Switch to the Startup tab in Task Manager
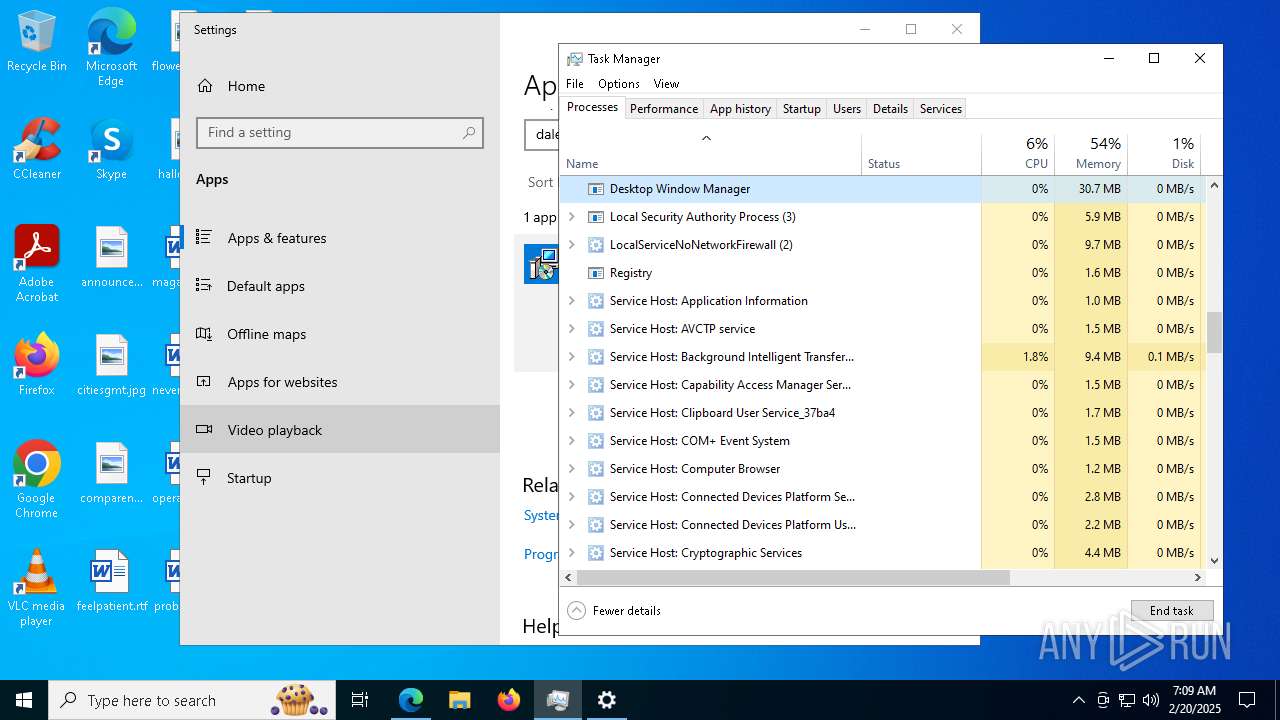Image resolution: width=1280 pixels, height=720 pixels. tap(802, 109)
